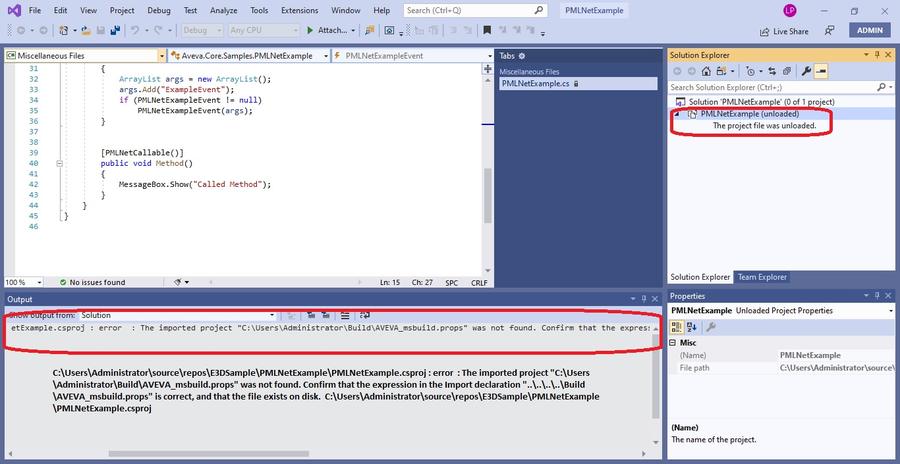
Task: Click the Output horizontal scrollbar thumb
Action: tap(208, 454)
